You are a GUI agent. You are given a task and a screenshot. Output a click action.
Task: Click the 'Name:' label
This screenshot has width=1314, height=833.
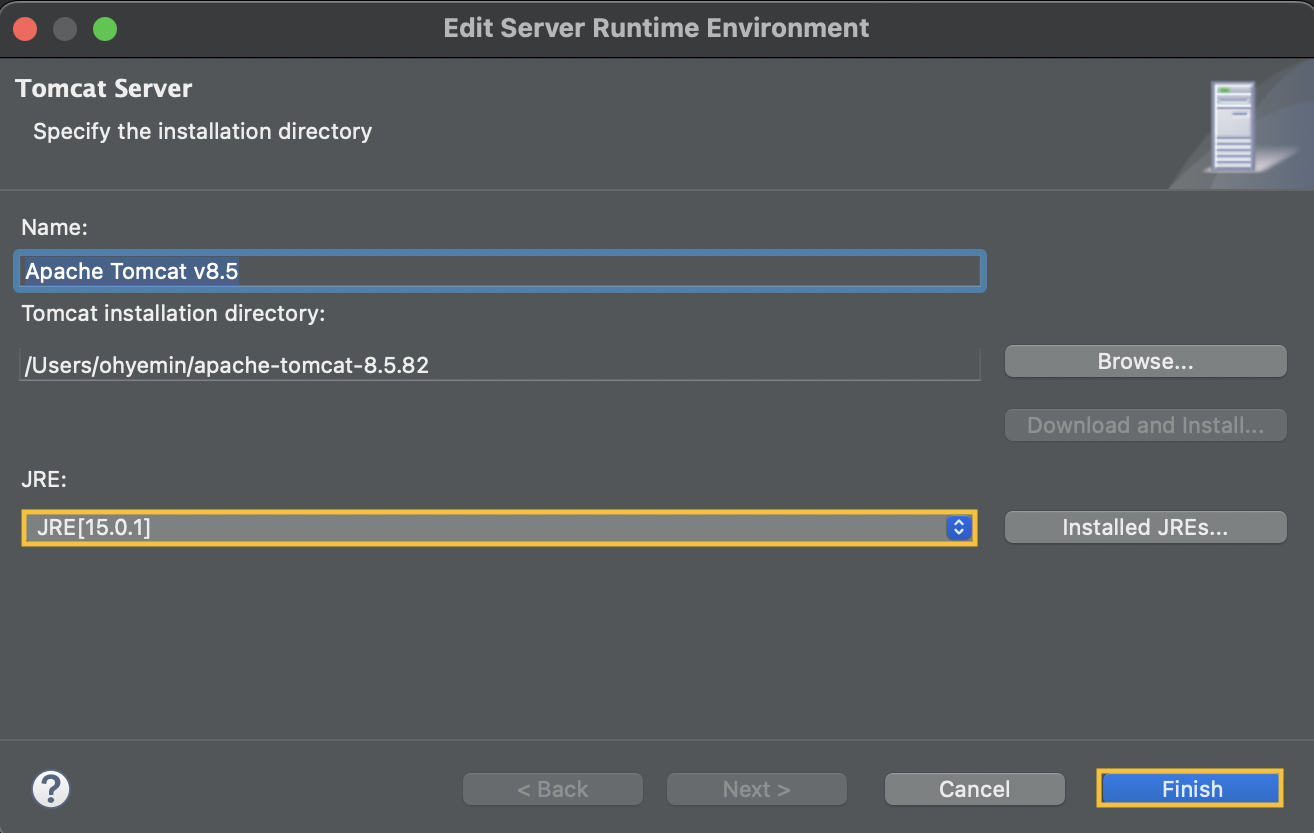click(x=55, y=227)
